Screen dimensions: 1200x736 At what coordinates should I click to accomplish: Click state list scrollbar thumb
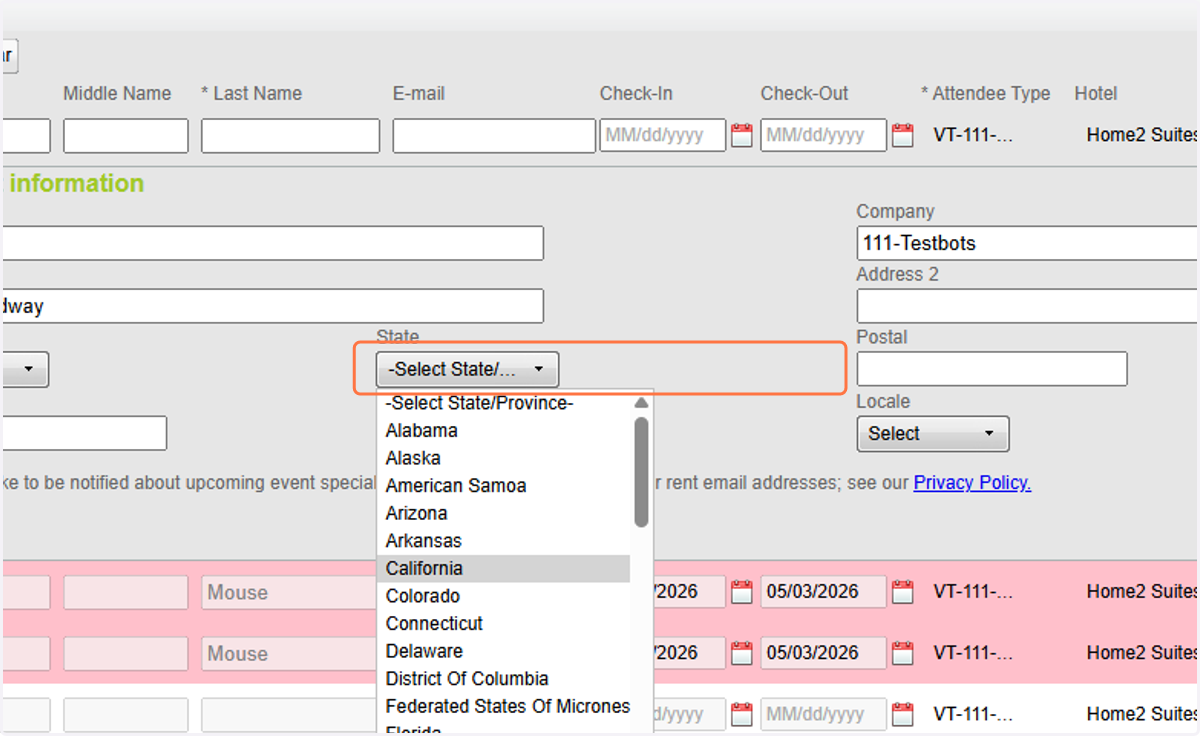tap(641, 471)
